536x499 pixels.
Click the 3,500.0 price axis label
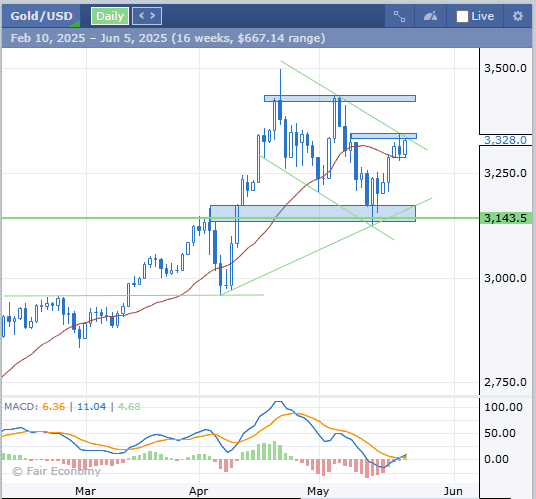[x=505, y=68]
